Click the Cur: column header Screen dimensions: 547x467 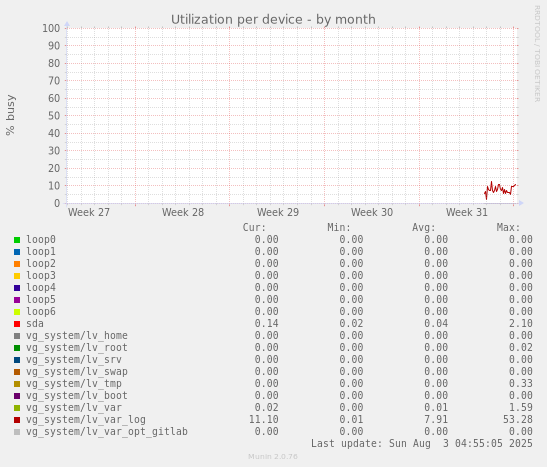254,227
